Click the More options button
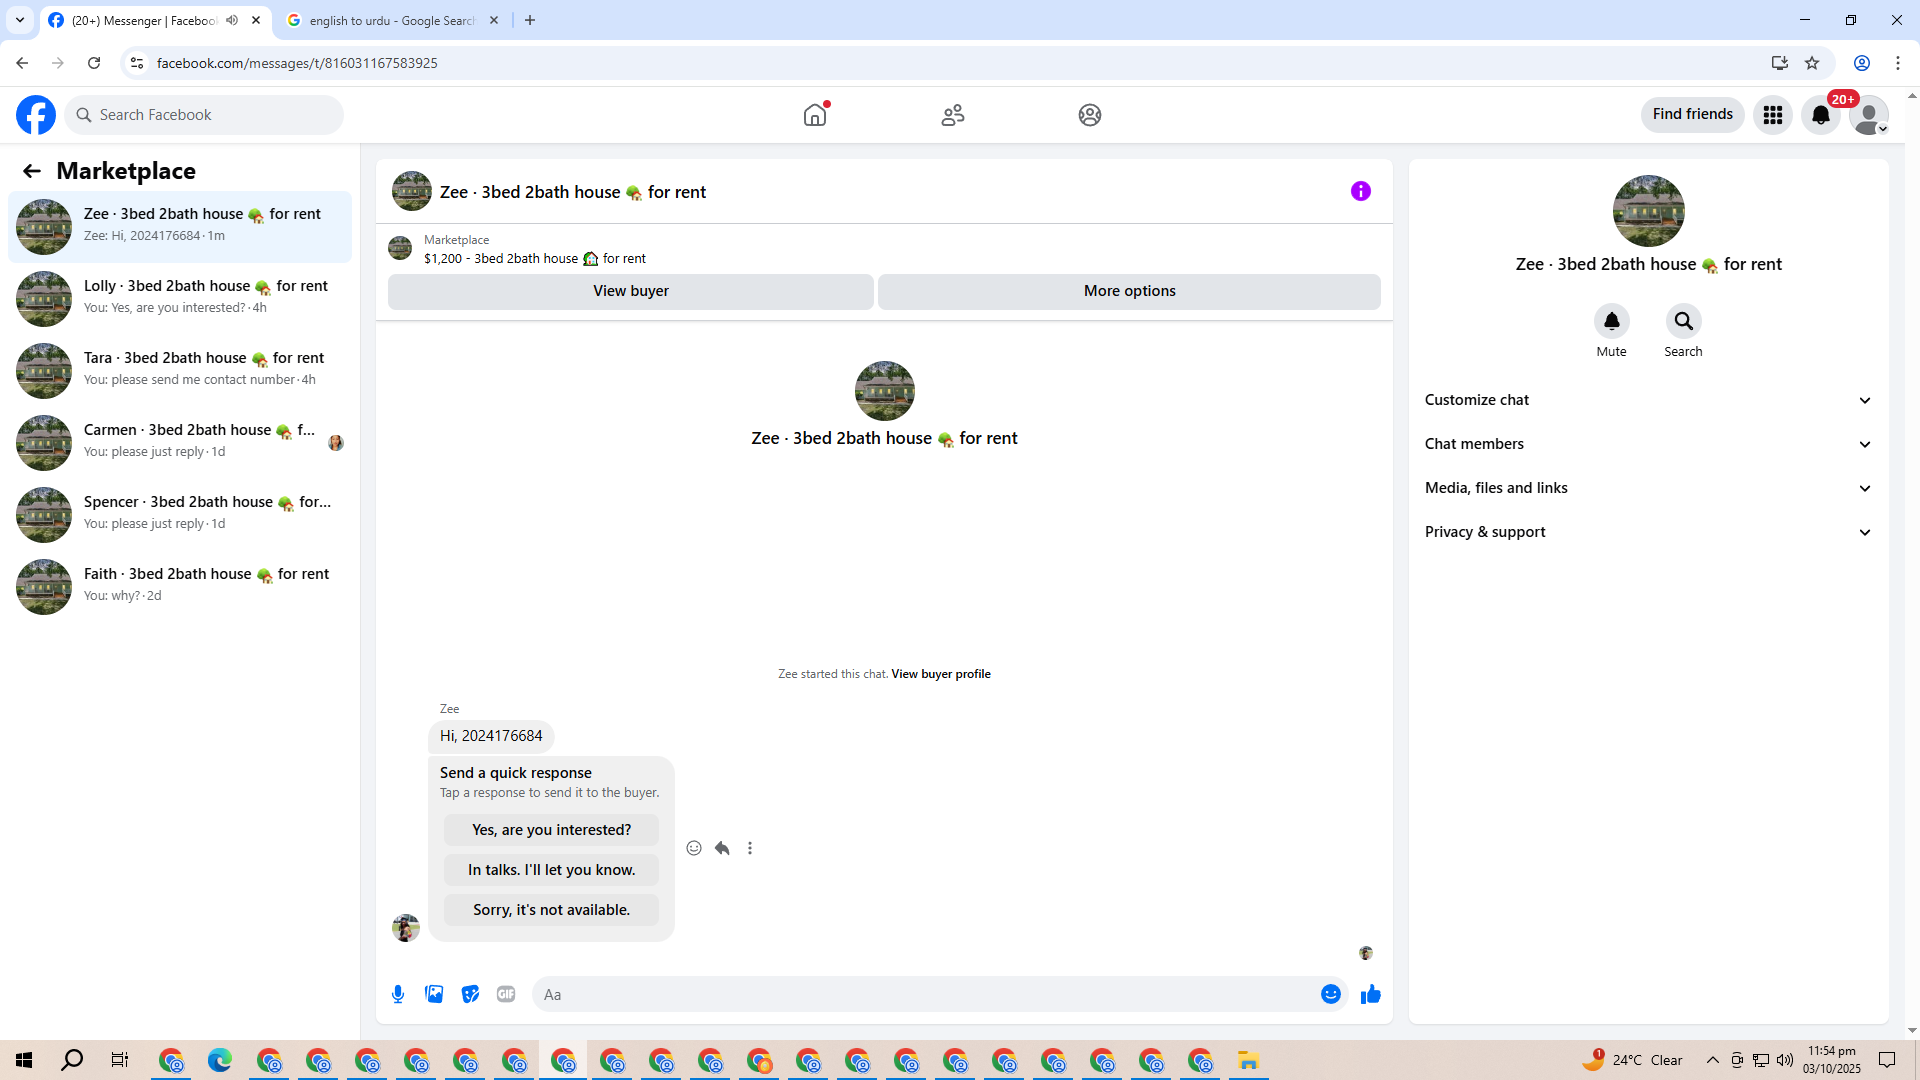This screenshot has width=1920, height=1080. coord(1130,291)
